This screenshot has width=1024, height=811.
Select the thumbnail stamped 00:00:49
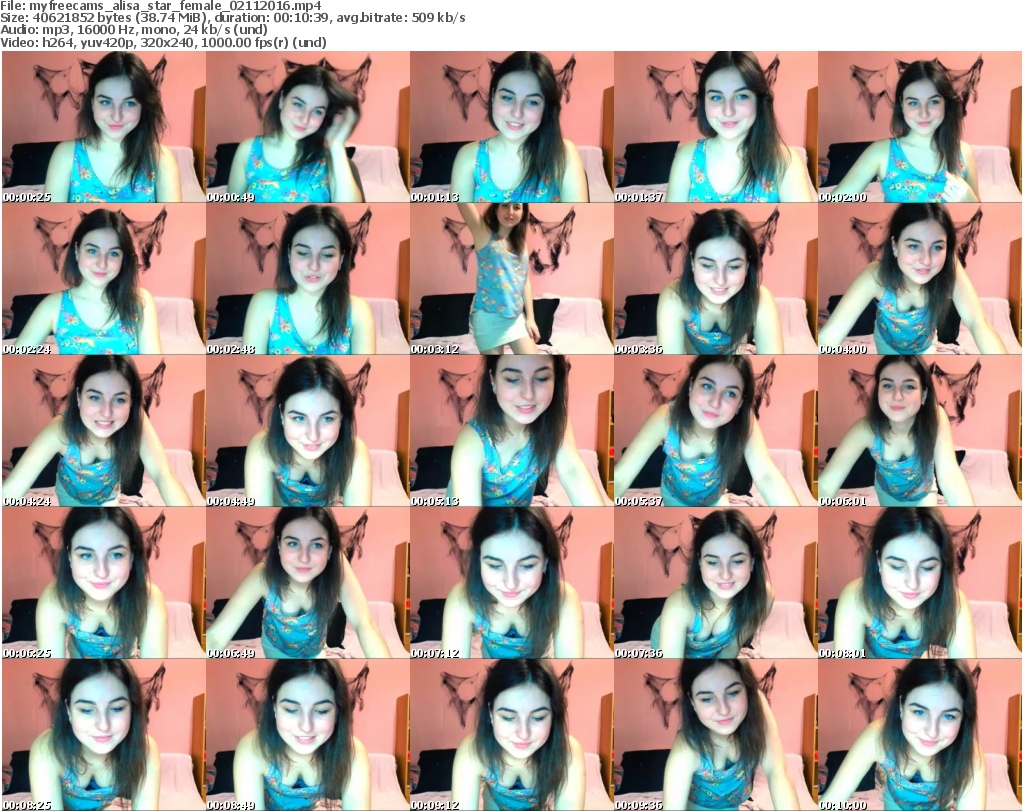[x=308, y=127]
